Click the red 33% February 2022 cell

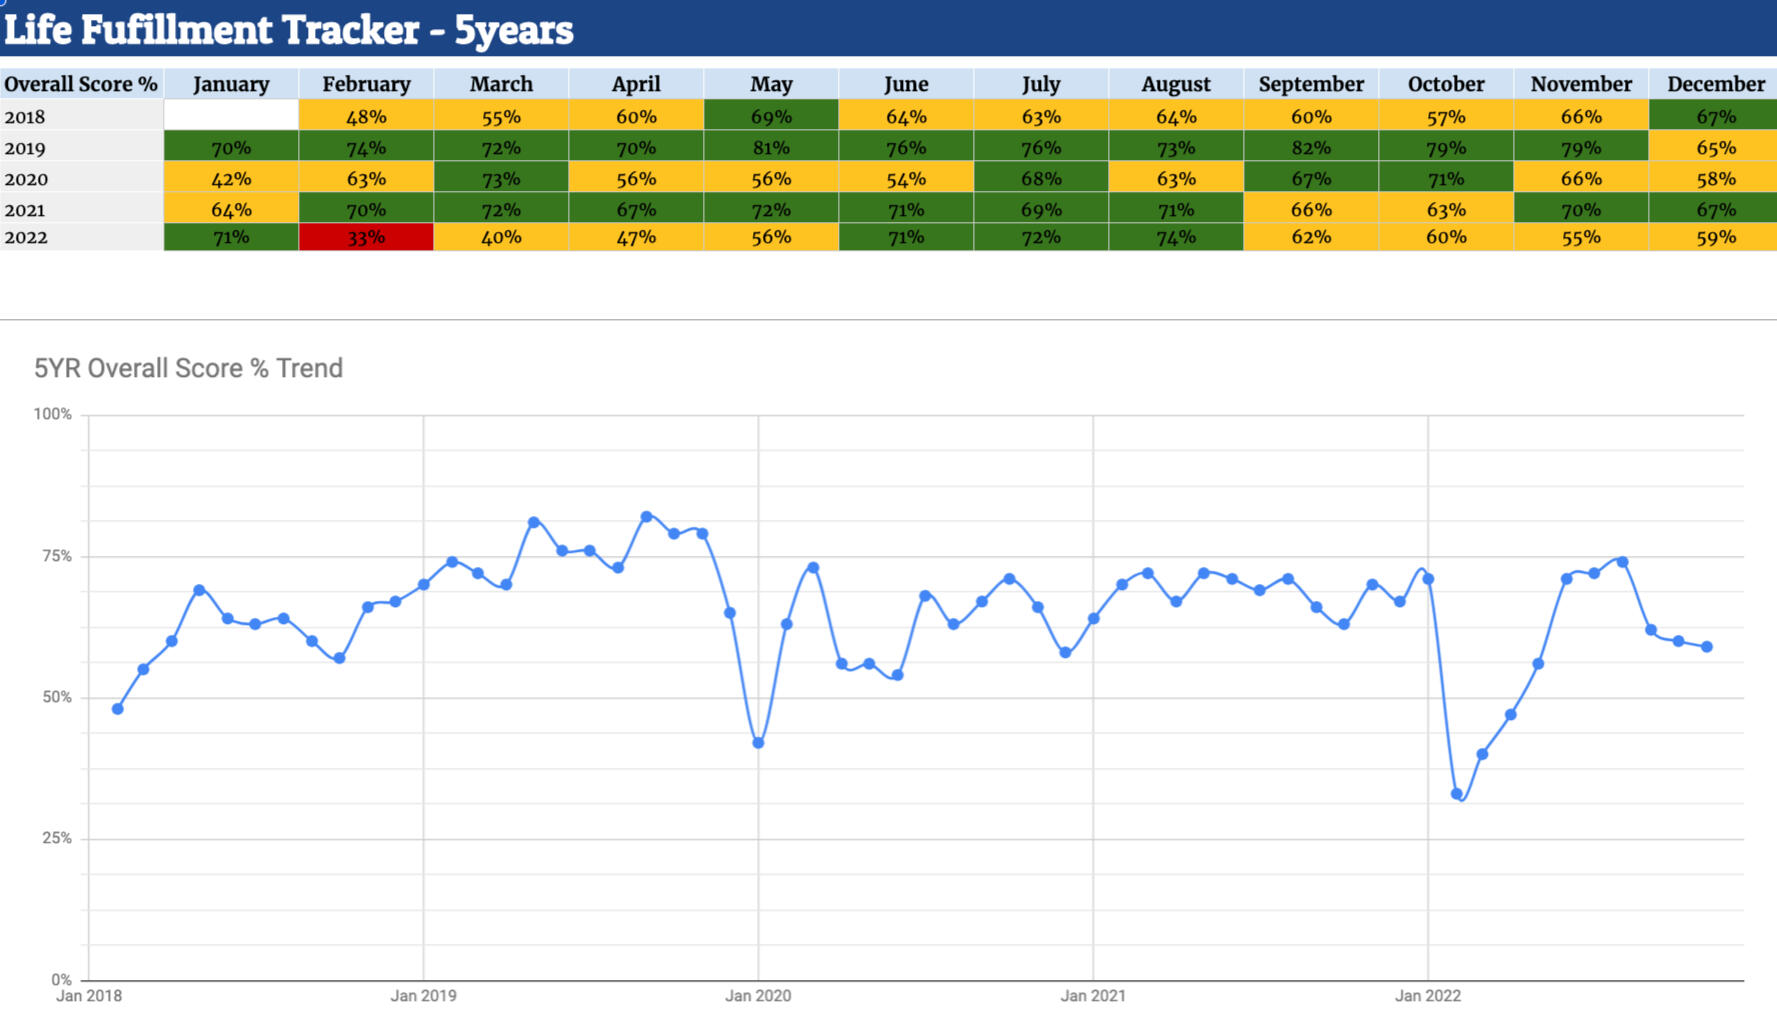[x=366, y=237]
